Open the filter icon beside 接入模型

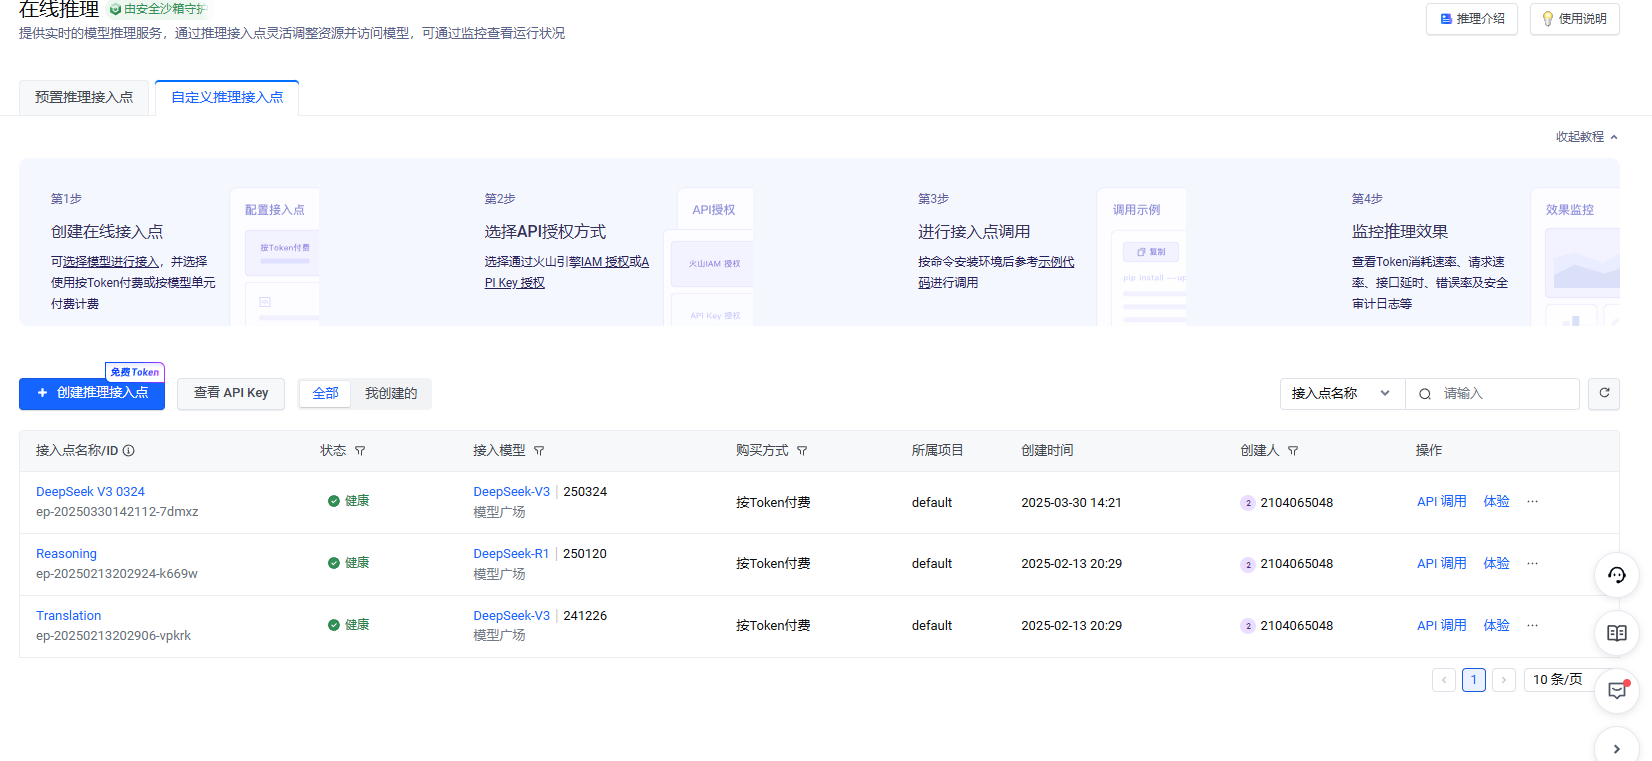pos(539,451)
